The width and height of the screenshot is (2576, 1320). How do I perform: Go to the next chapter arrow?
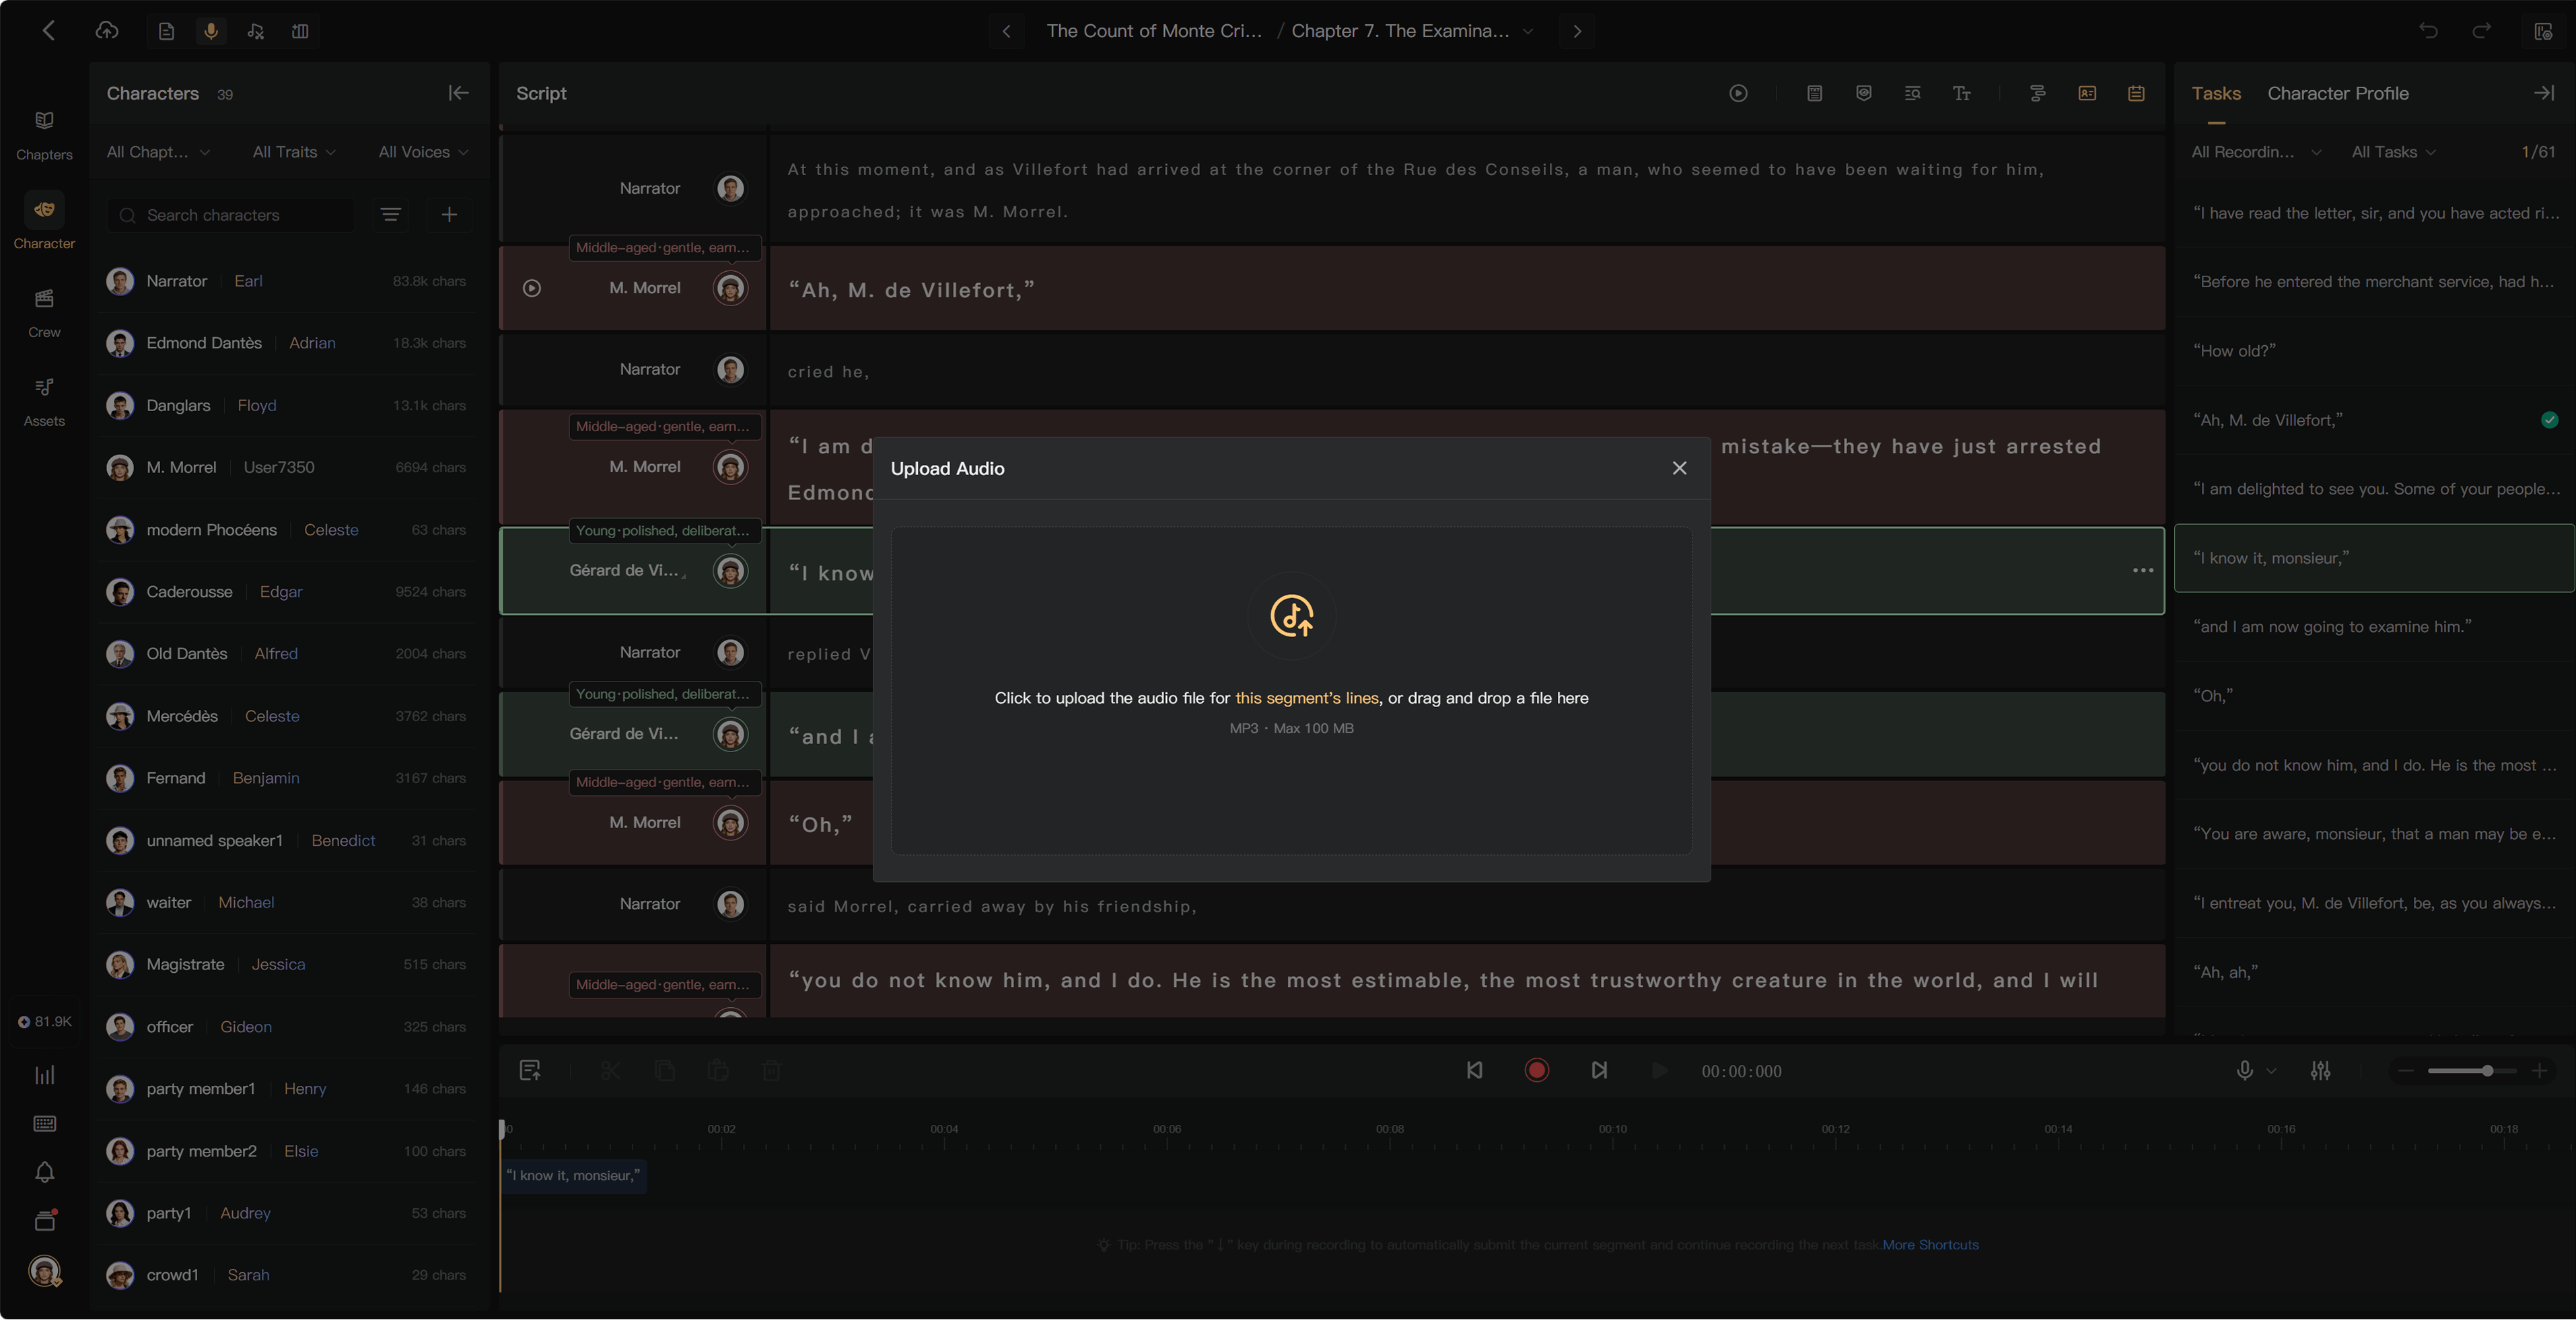[1577, 31]
